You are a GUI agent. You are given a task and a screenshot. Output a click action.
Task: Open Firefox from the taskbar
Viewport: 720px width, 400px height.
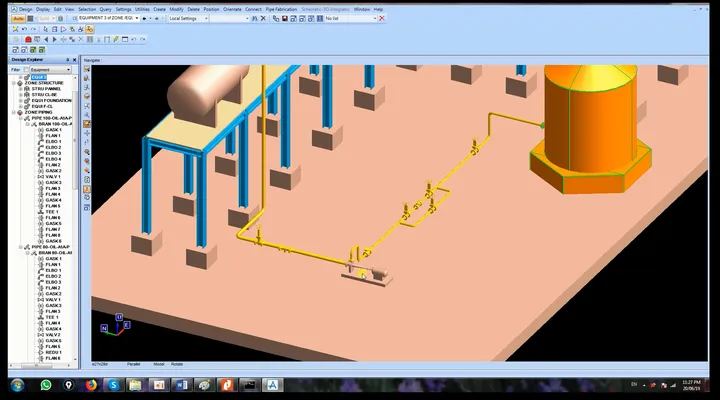(x=91, y=385)
